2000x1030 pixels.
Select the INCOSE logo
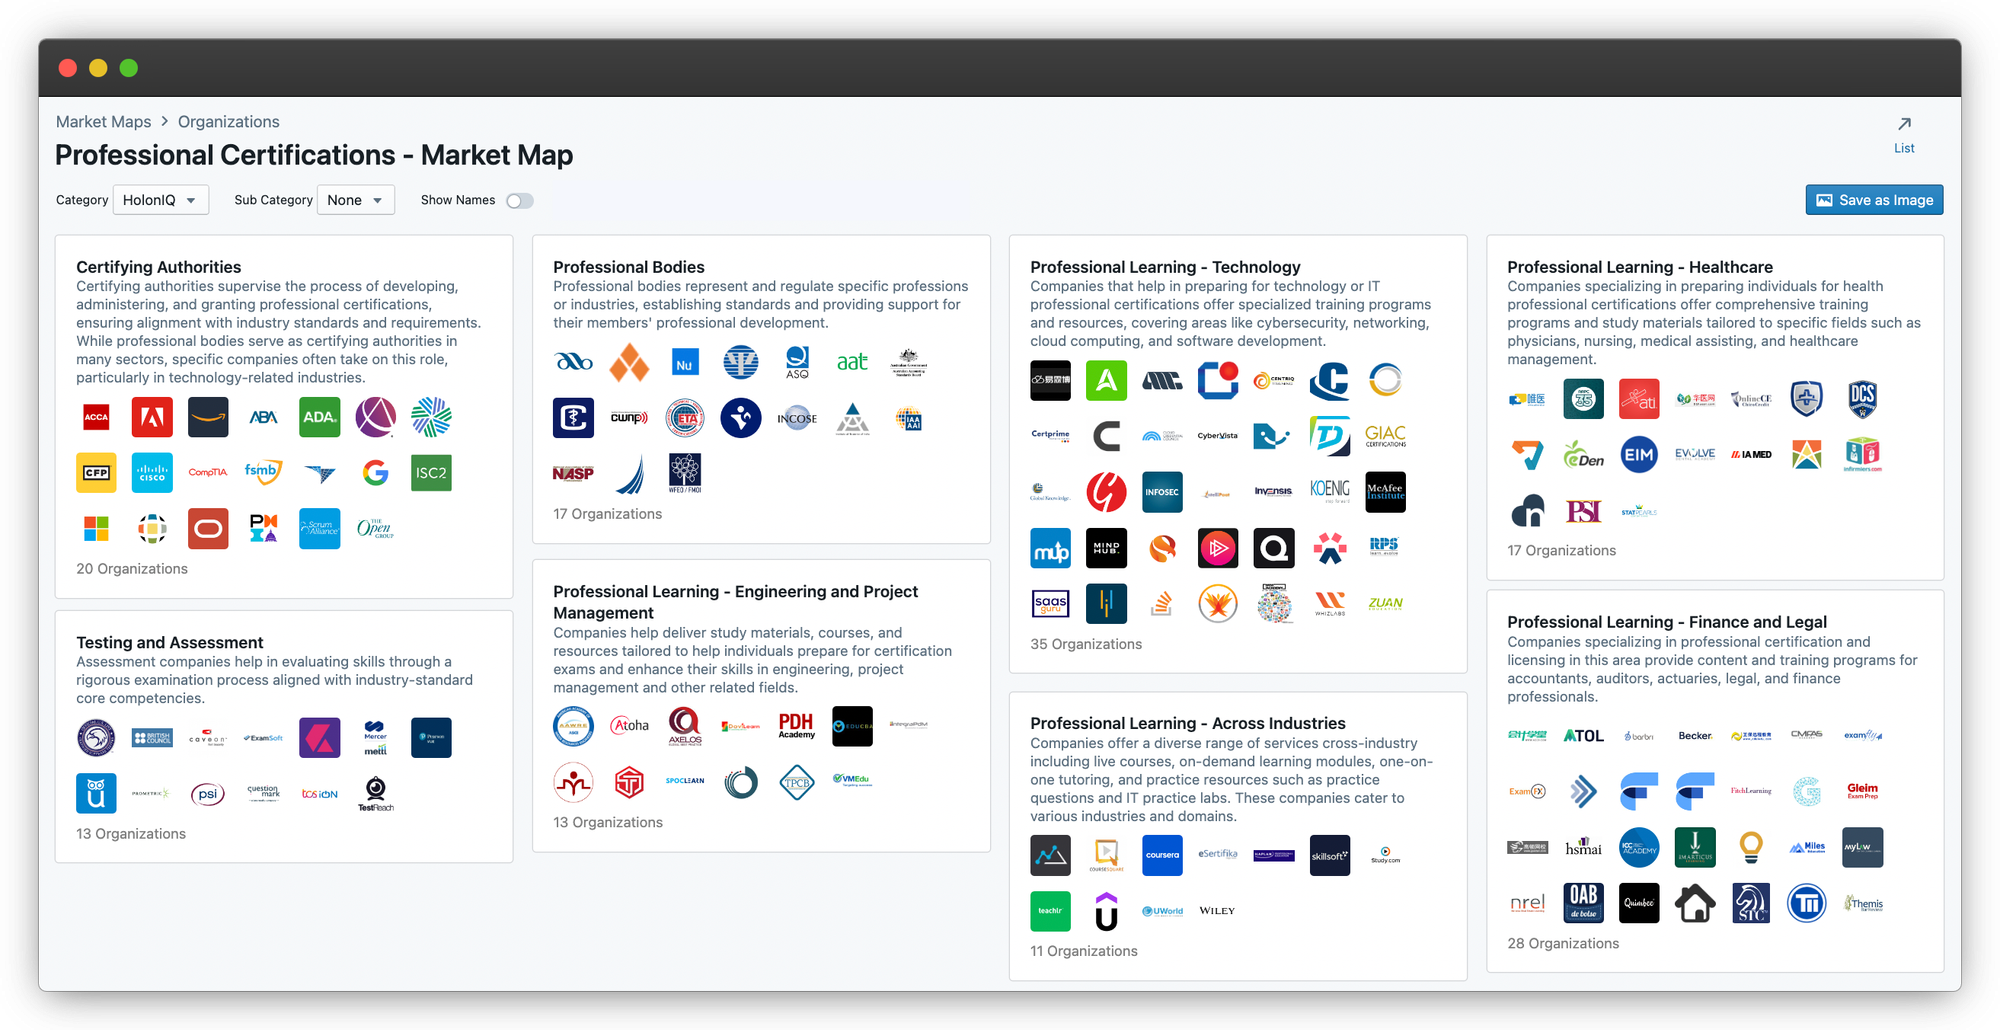797,418
